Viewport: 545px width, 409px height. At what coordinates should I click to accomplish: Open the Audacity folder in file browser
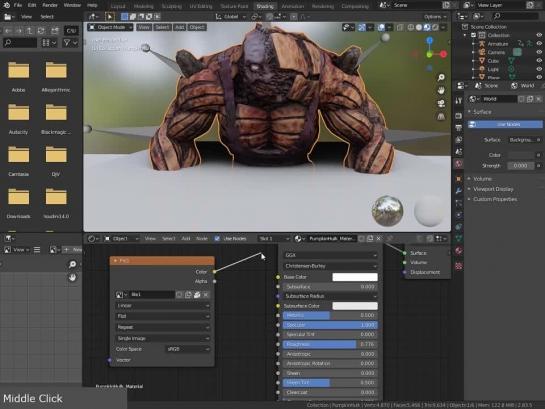(x=18, y=119)
